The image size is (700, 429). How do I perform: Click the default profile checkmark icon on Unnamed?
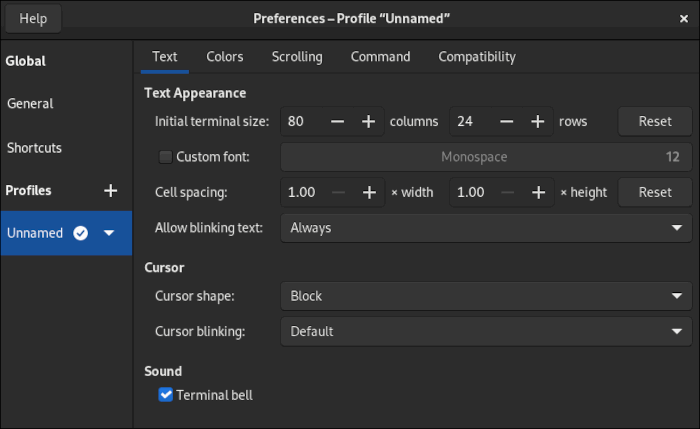[x=81, y=233]
